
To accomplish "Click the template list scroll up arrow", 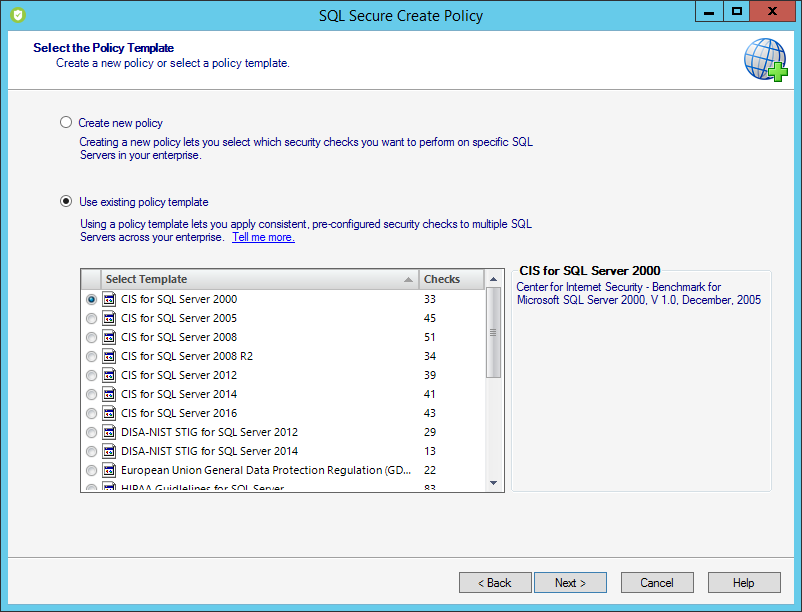I will [494, 279].
